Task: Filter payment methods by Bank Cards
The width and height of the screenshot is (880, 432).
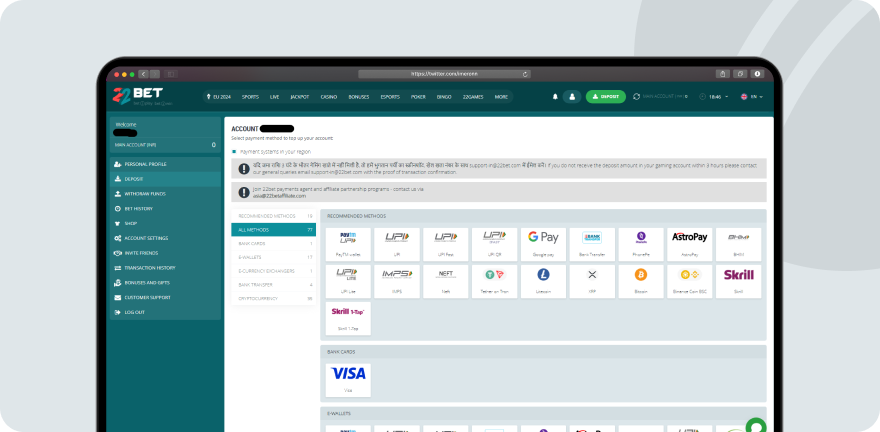Action: click(x=274, y=243)
